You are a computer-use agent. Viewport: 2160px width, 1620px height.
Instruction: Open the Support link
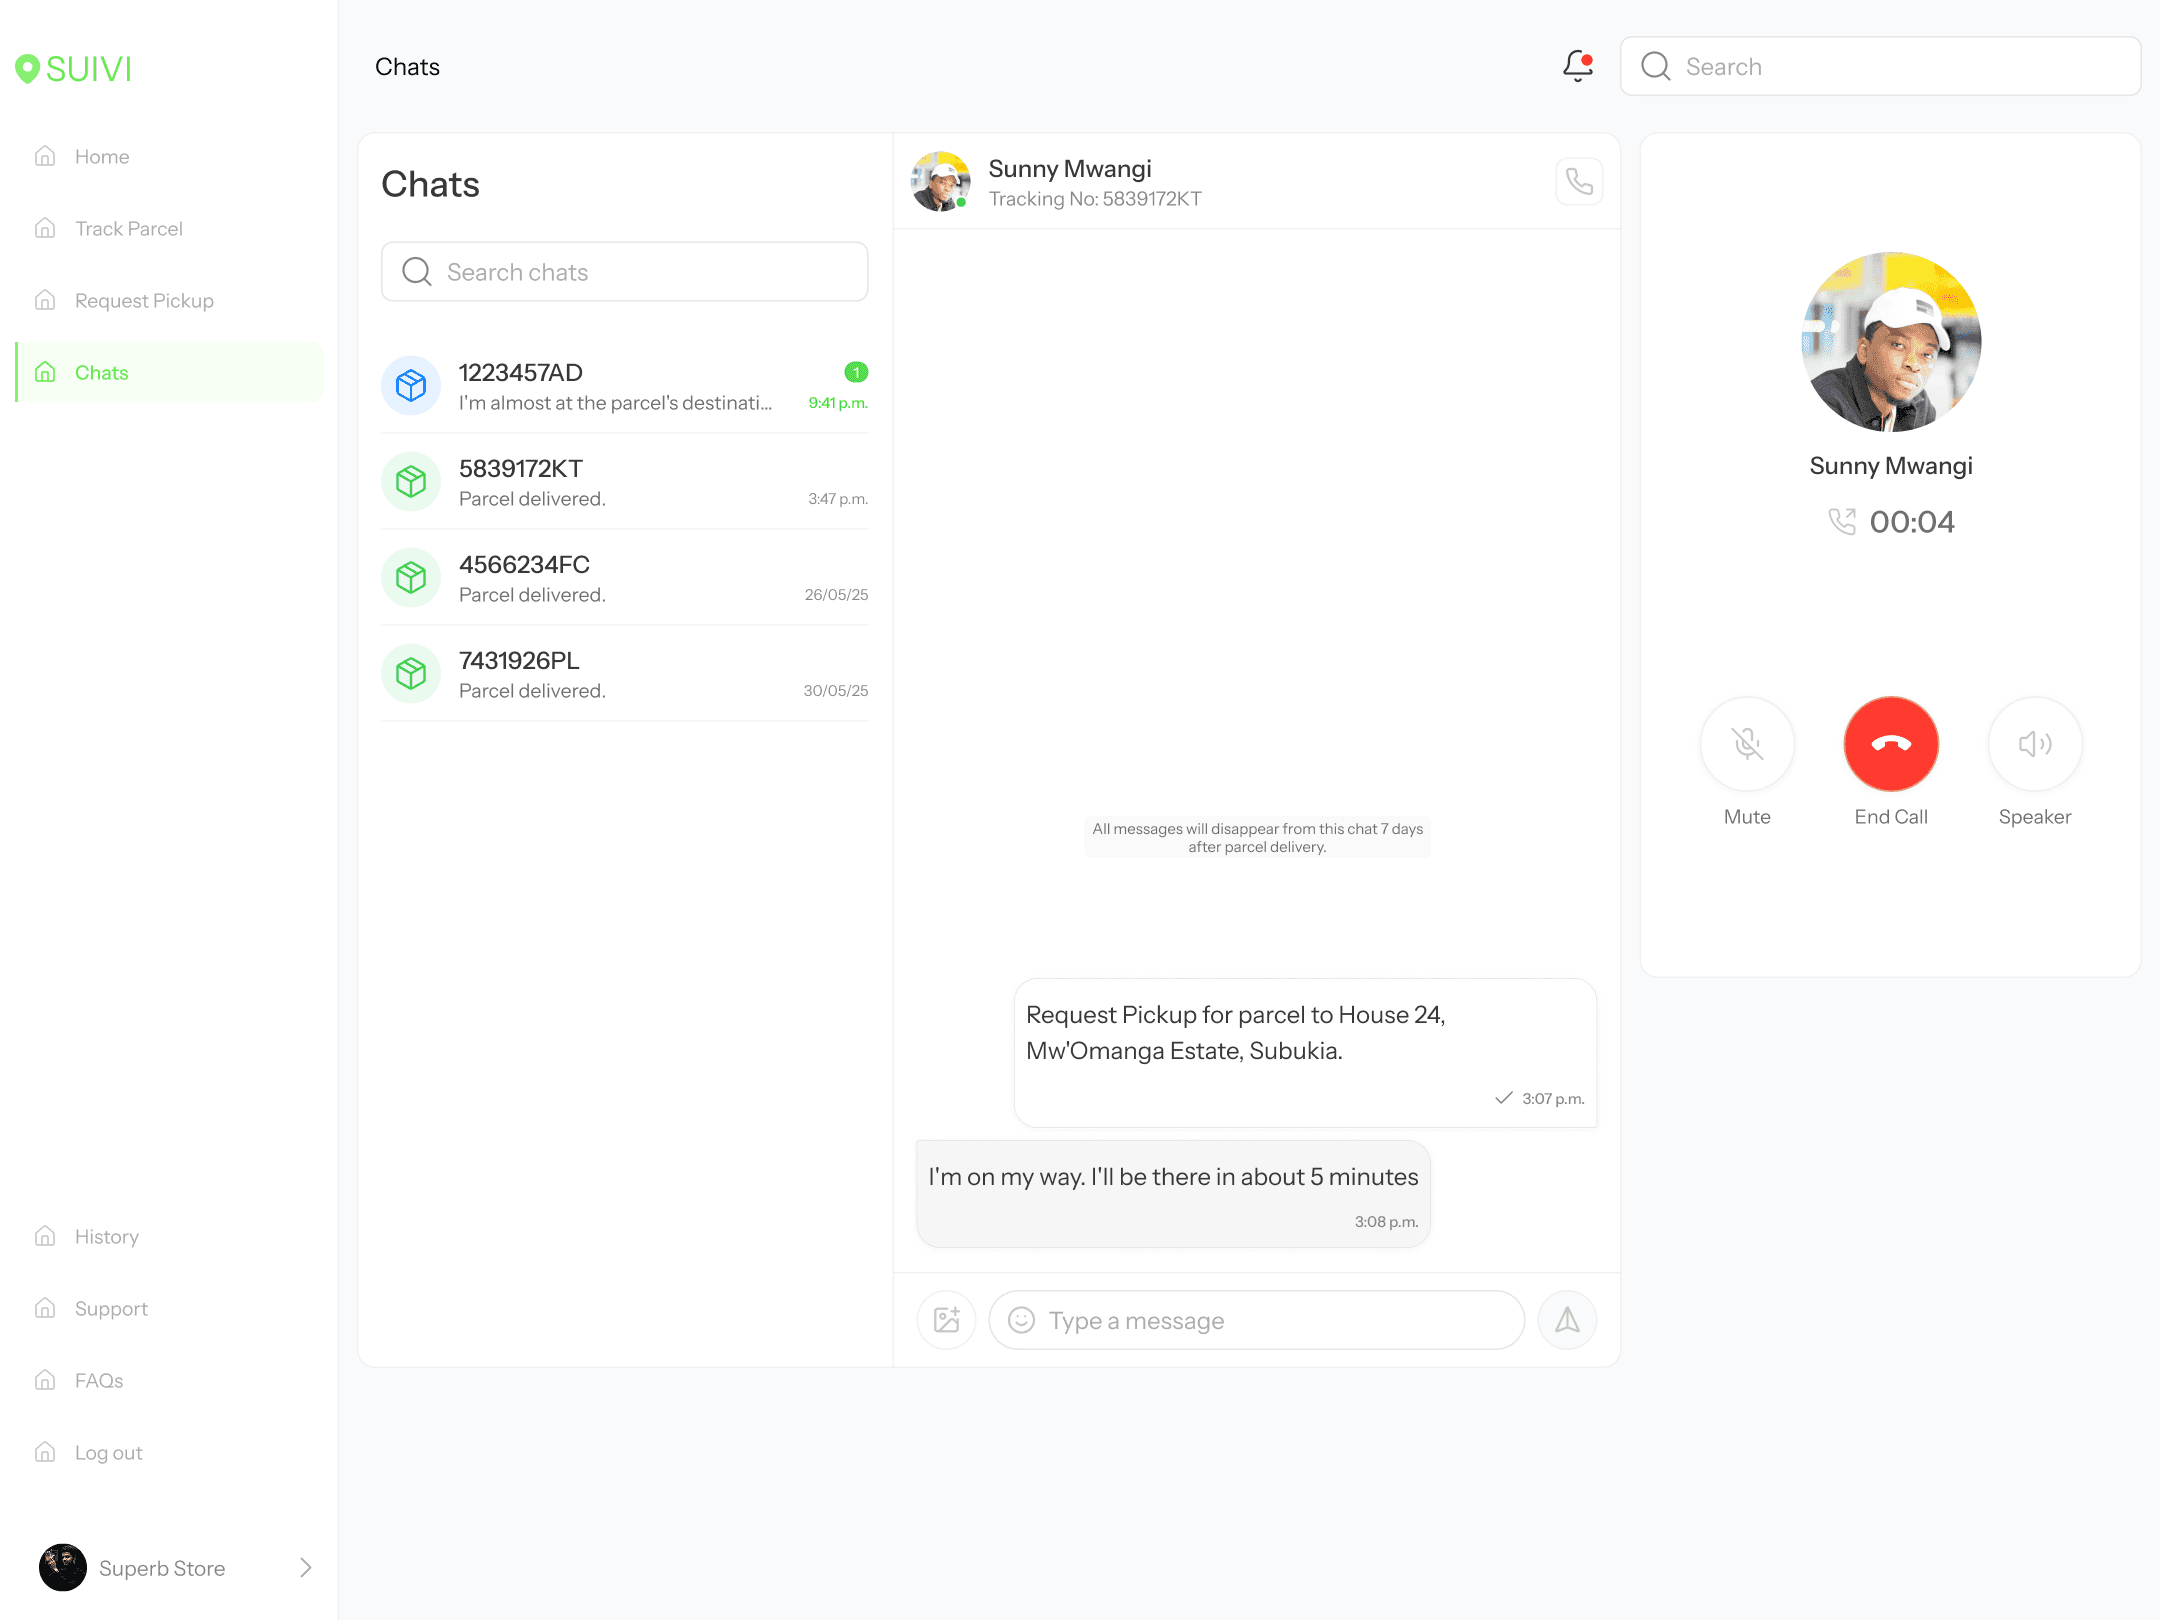click(110, 1309)
